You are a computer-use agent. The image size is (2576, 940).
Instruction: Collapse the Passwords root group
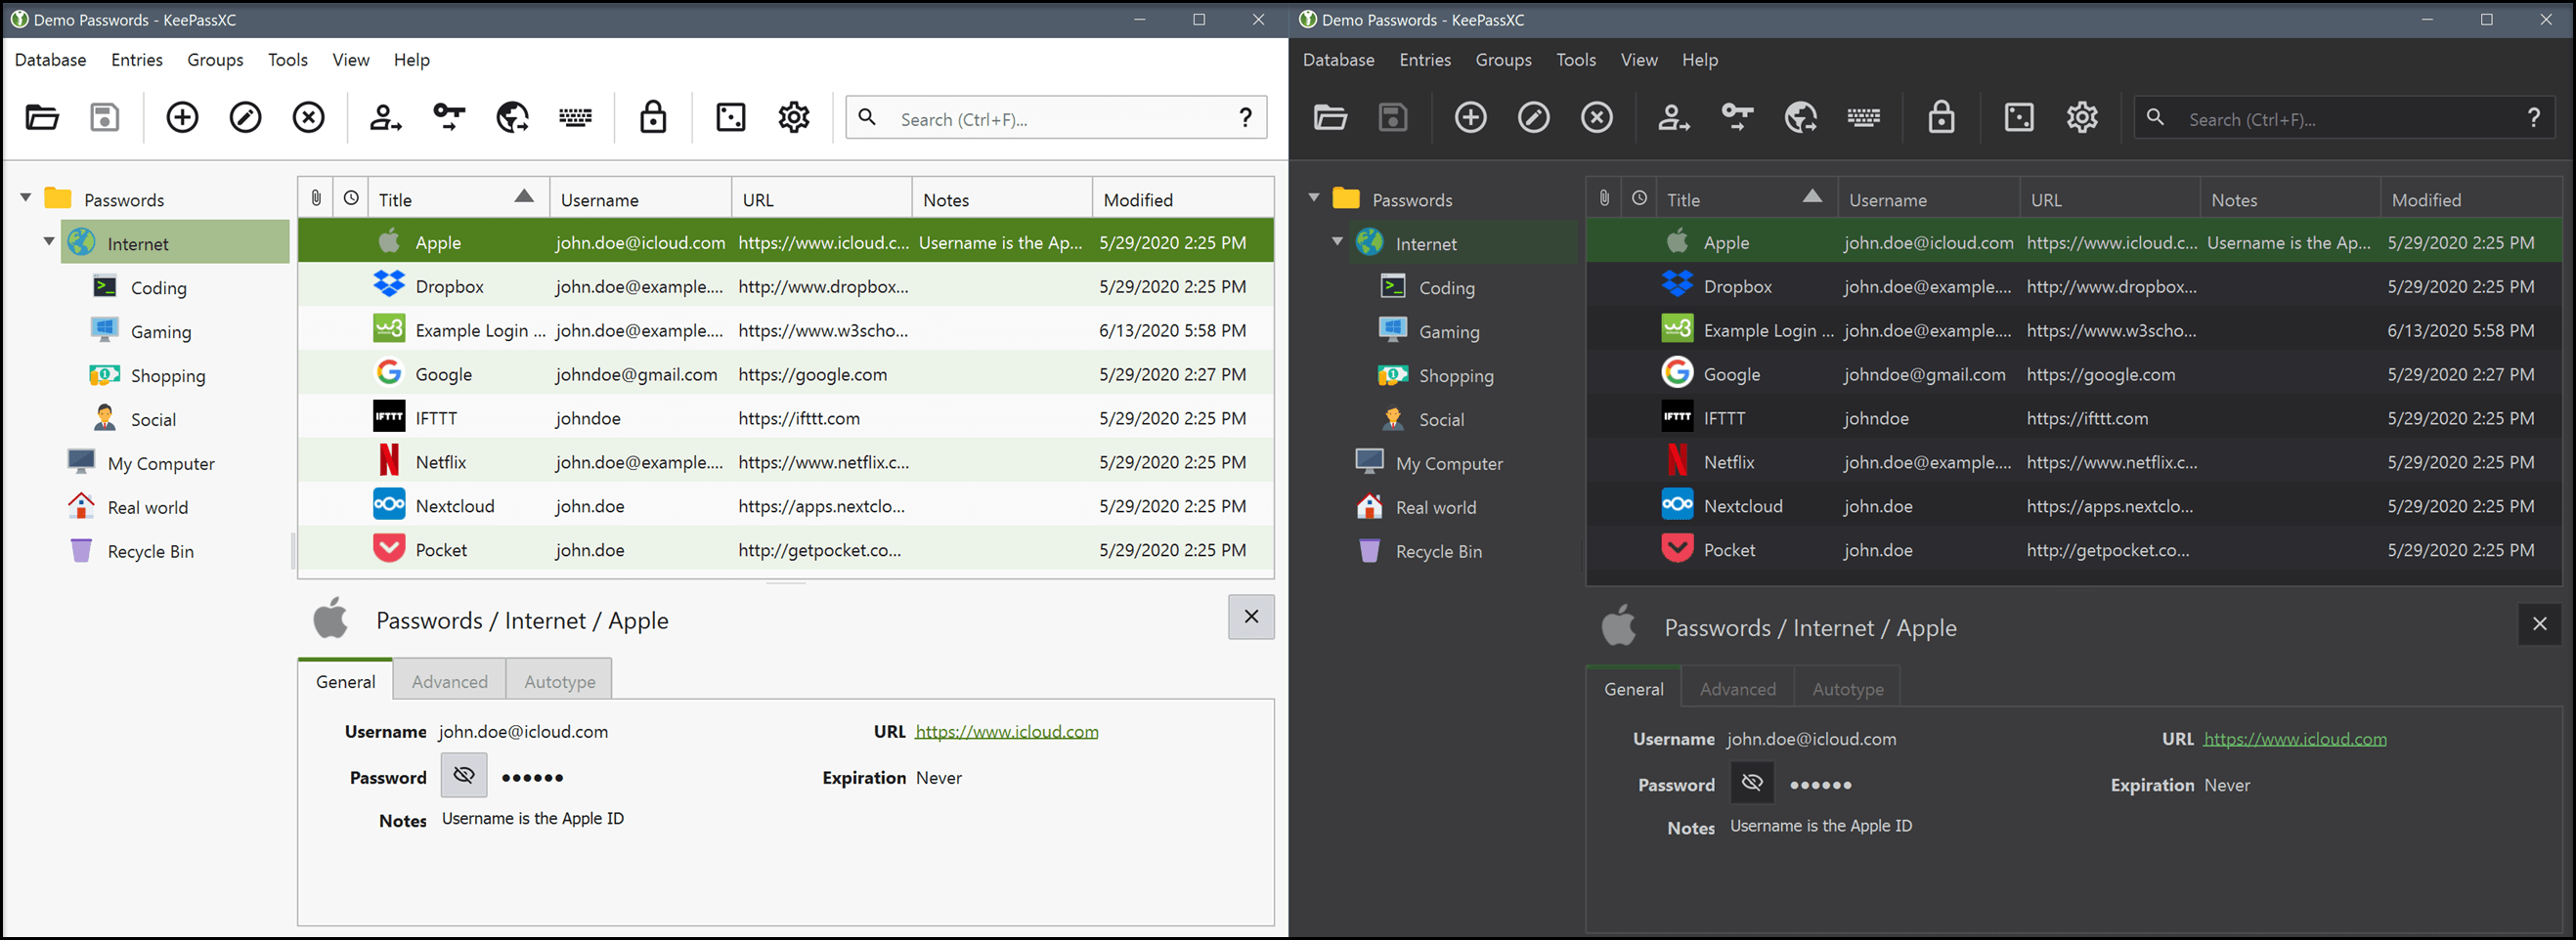25,197
